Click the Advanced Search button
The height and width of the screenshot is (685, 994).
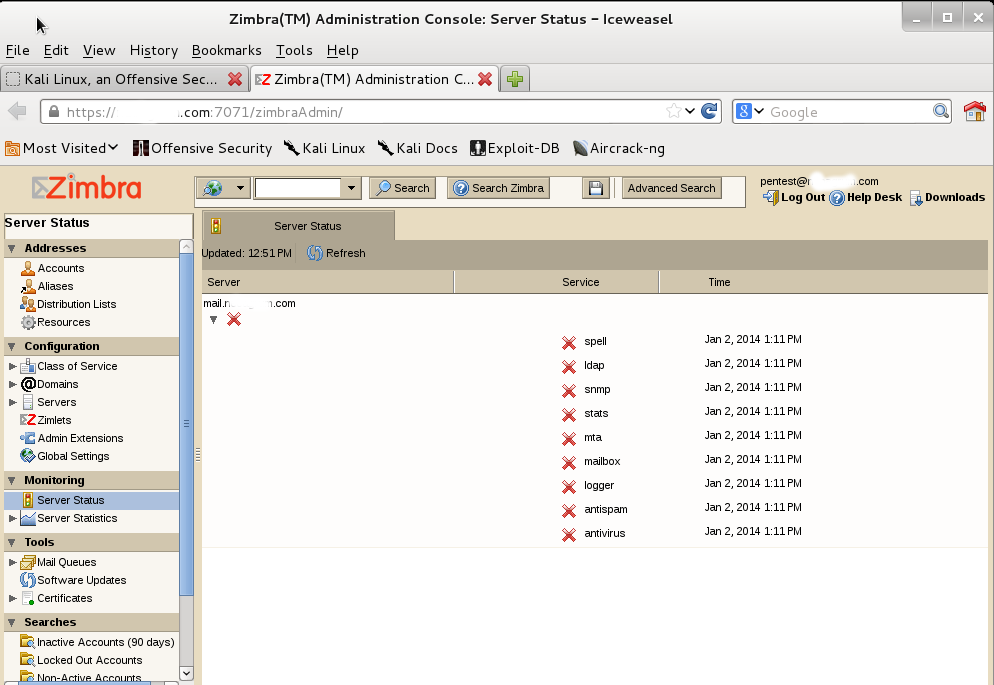[671, 188]
